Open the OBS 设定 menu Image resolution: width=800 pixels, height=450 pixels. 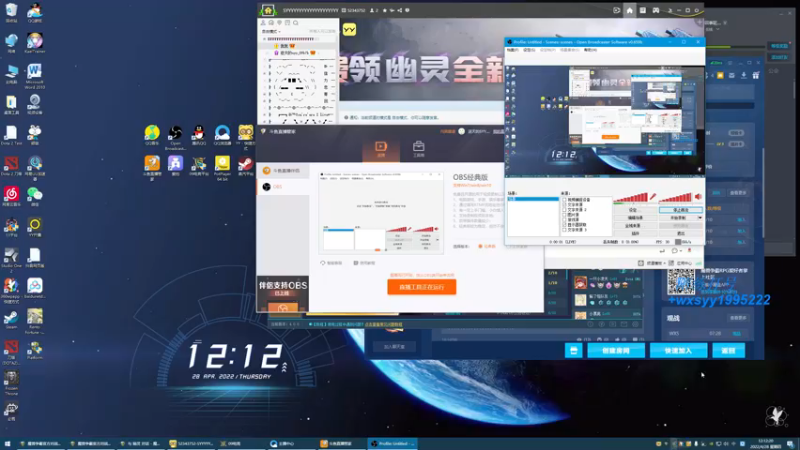tap(529, 50)
